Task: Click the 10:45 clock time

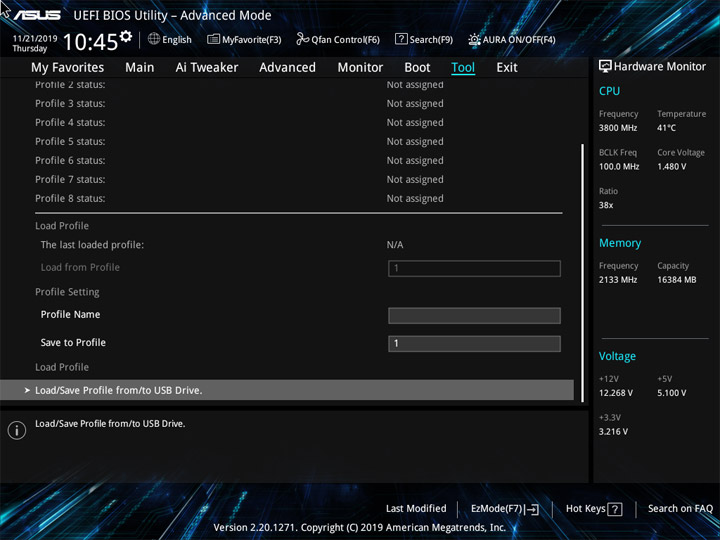Action: [x=90, y=42]
